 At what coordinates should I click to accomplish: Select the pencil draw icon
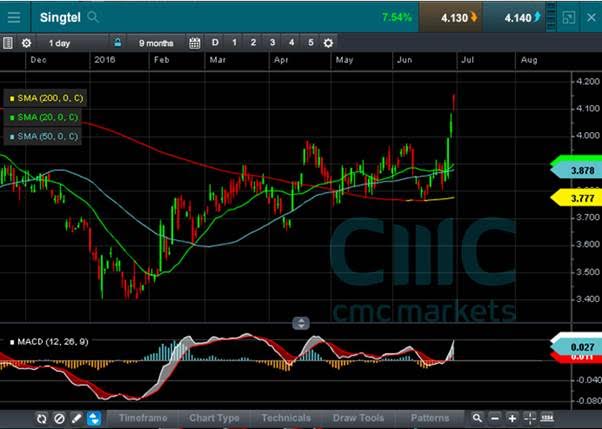pos(77,418)
